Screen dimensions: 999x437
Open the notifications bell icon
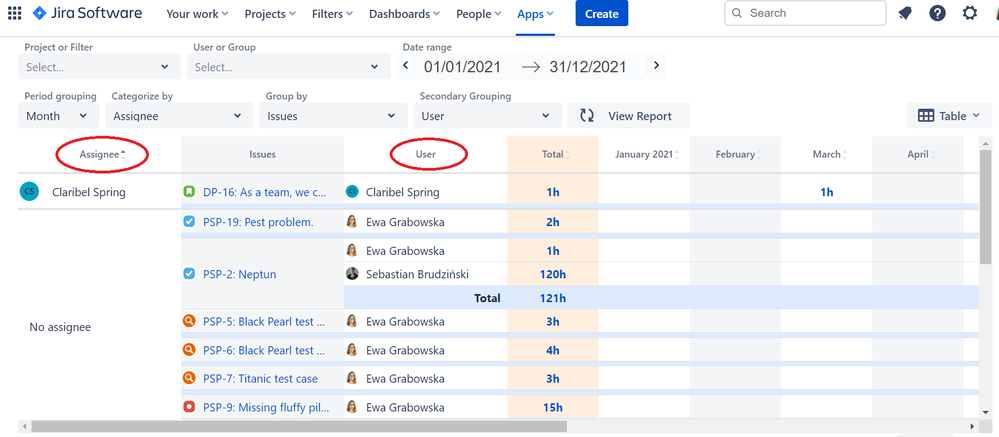pos(905,14)
